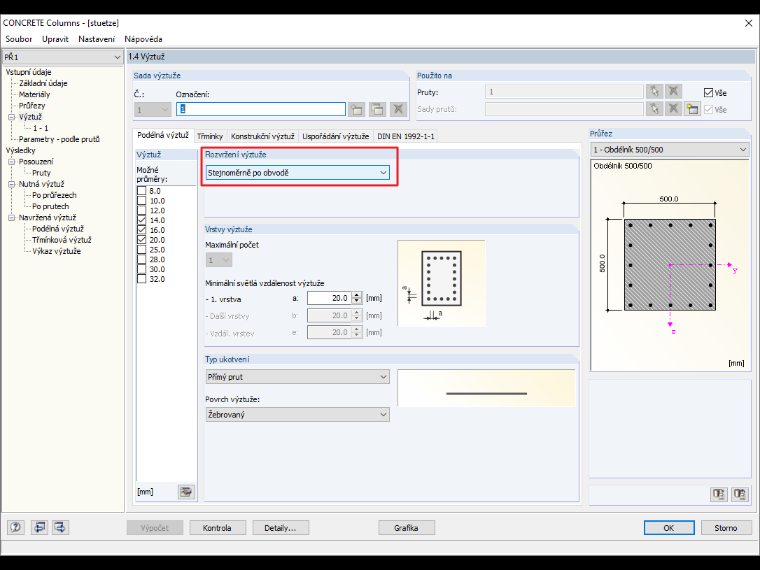This screenshot has height=570, width=760.
Task: Decrease 1. vrstva spacing value
Action: [357, 301]
